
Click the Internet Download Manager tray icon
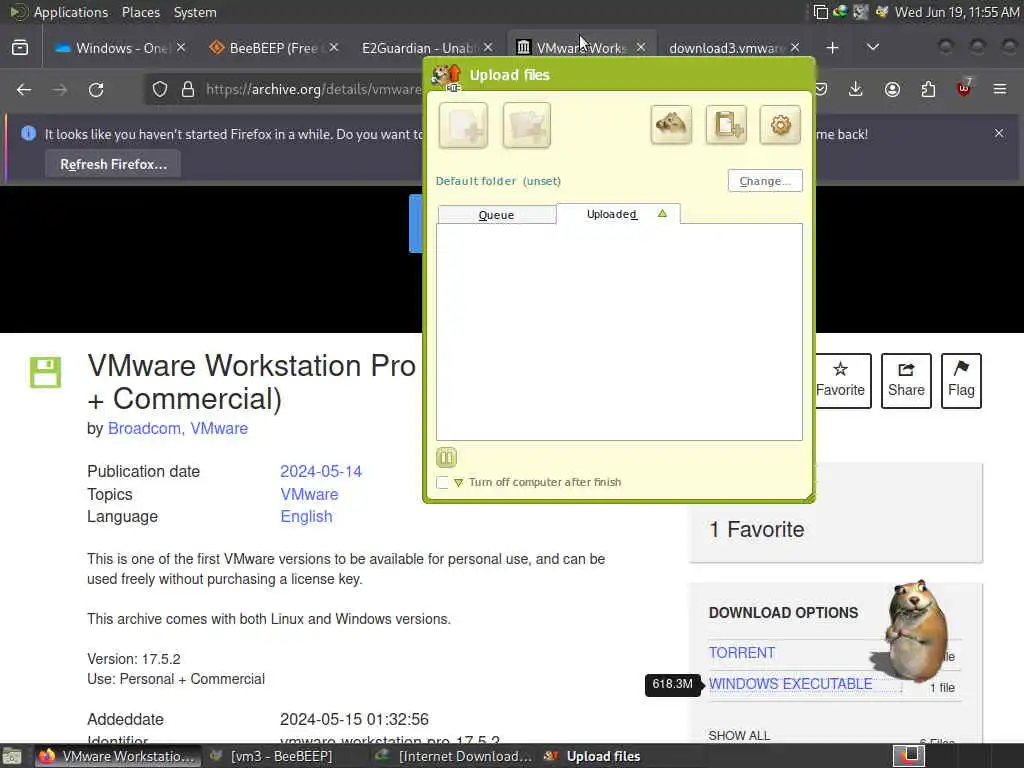click(841, 12)
